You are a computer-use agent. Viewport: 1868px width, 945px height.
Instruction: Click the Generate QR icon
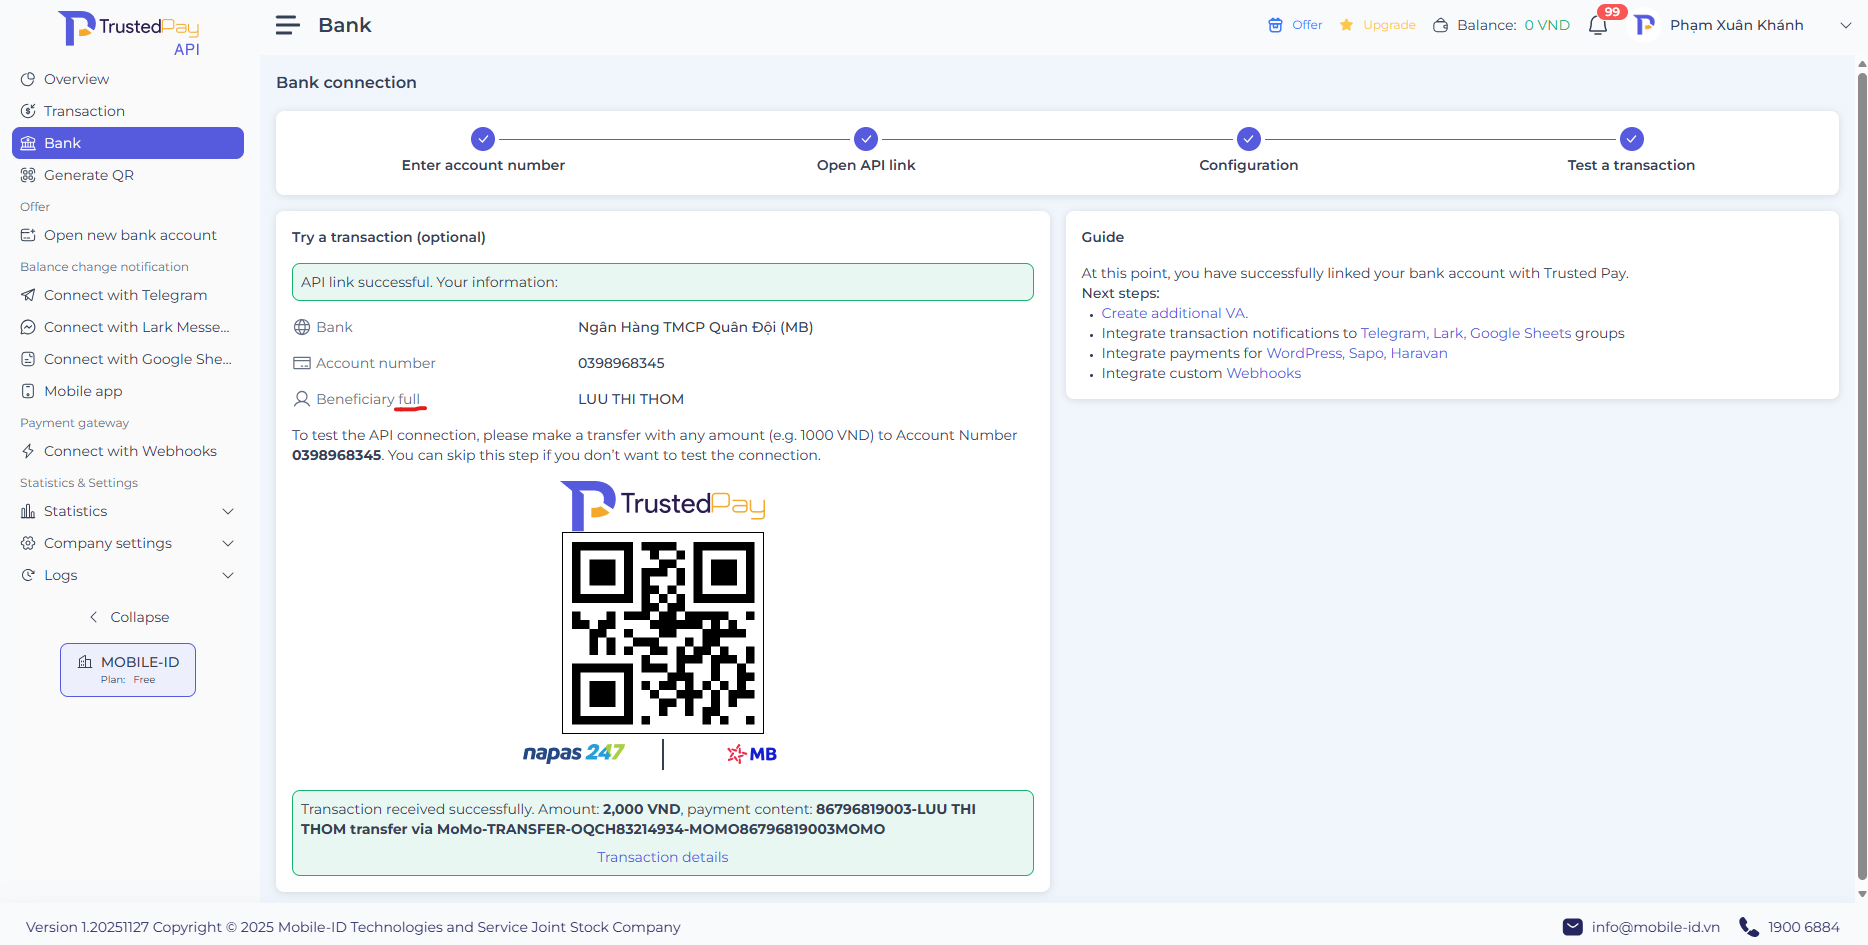28,175
